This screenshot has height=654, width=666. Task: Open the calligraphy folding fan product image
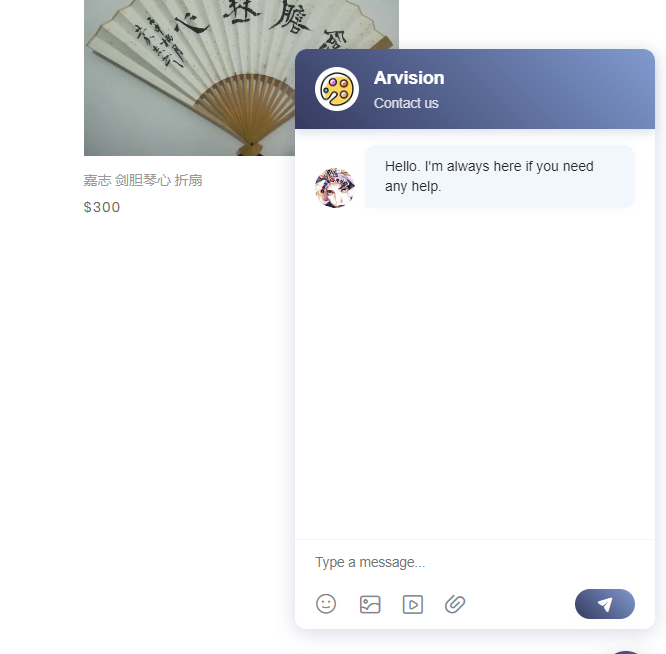(x=189, y=78)
